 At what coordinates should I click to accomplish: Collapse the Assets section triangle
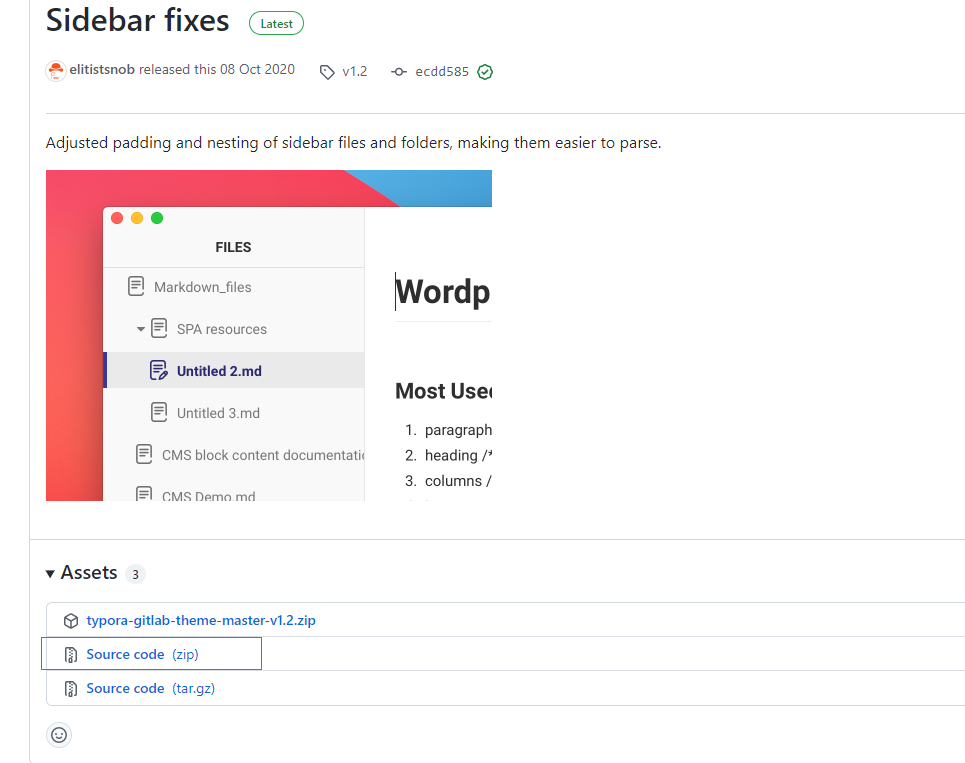point(50,574)
